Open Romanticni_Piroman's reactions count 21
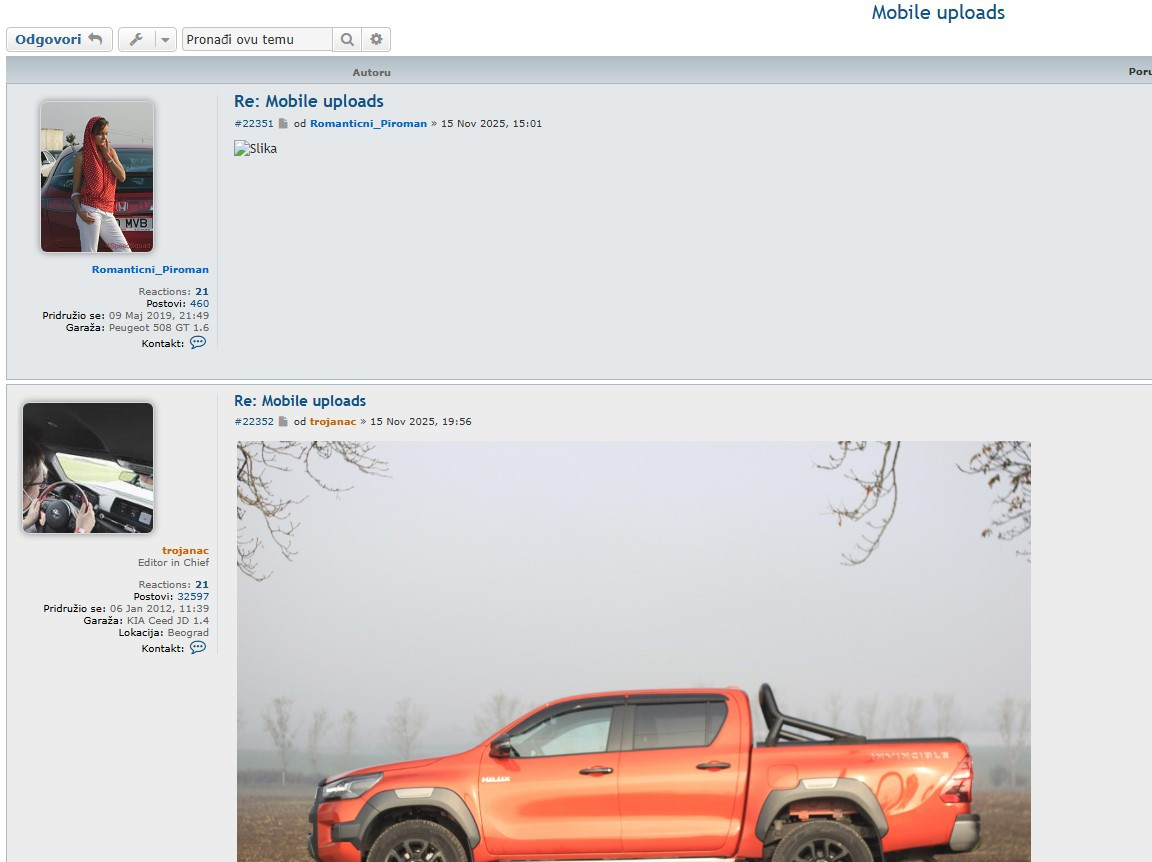 (x=202, y=292)
